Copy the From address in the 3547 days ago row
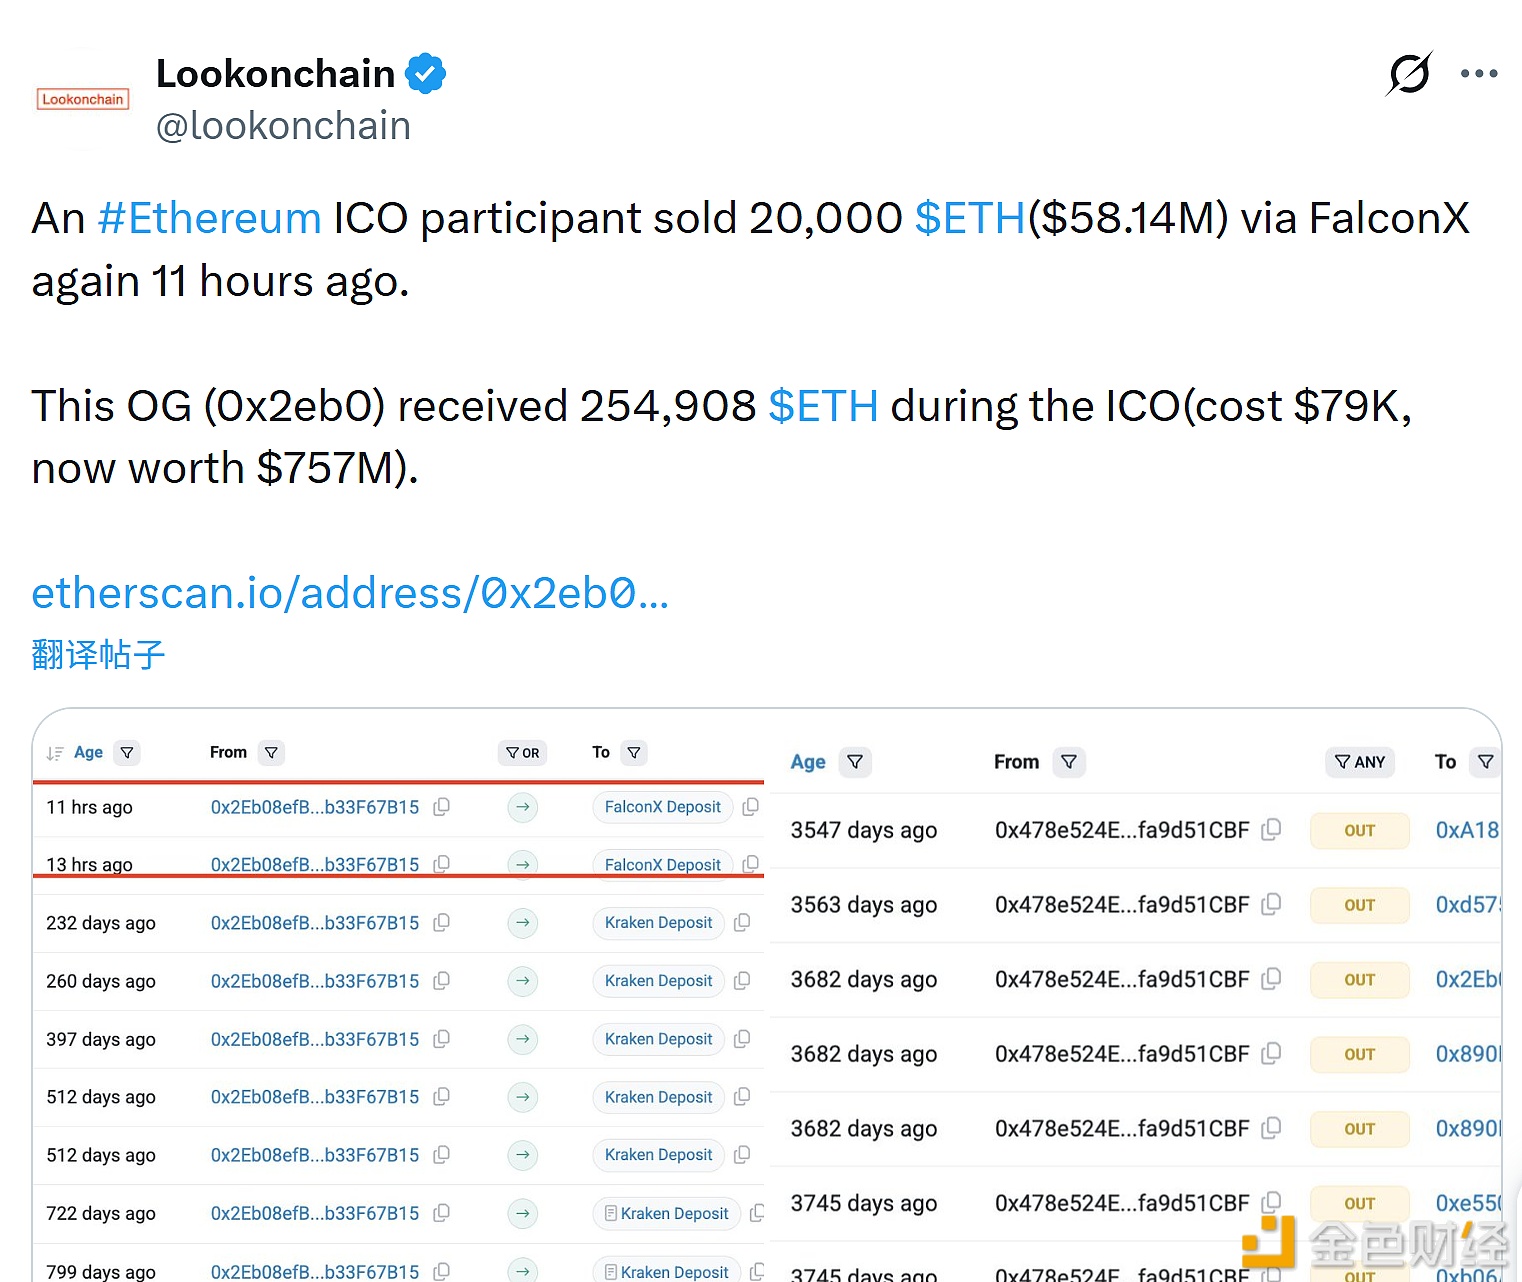 click(x=1271, y=830)
